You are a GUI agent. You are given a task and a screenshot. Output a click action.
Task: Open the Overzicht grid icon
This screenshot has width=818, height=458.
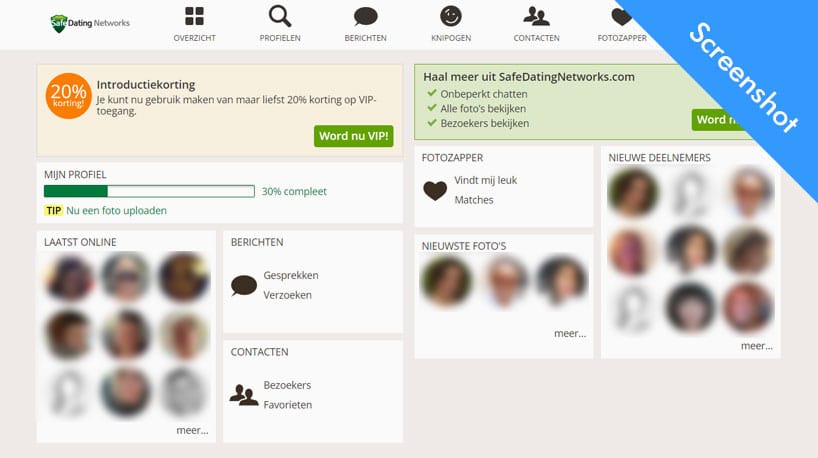tap(194, 16)
